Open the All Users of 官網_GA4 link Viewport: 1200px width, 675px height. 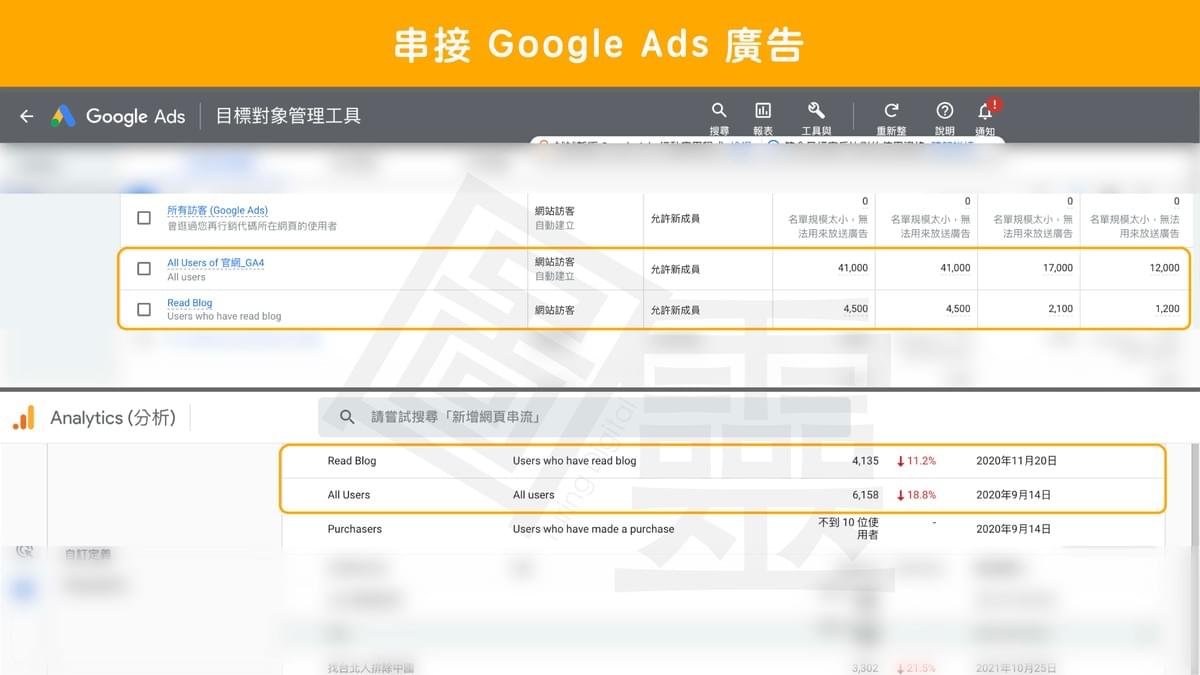tap(215, 263)
